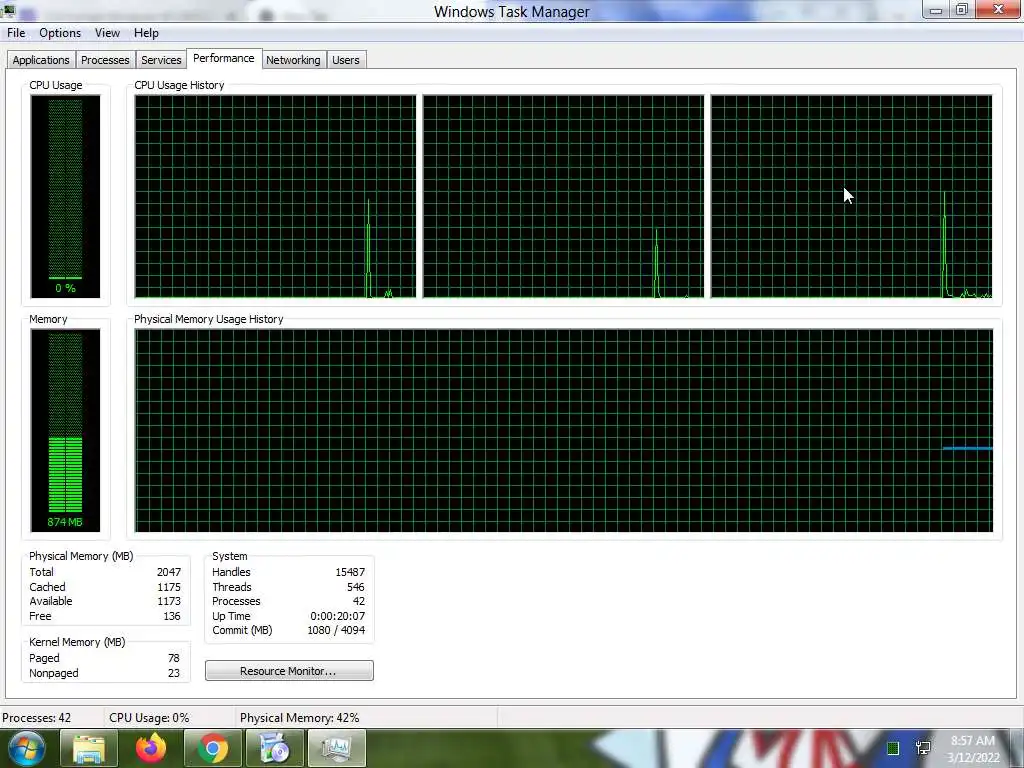Click status bar Physical Memory: 42%
This screenshot has width=1024, height=768.
coord(300,718)
